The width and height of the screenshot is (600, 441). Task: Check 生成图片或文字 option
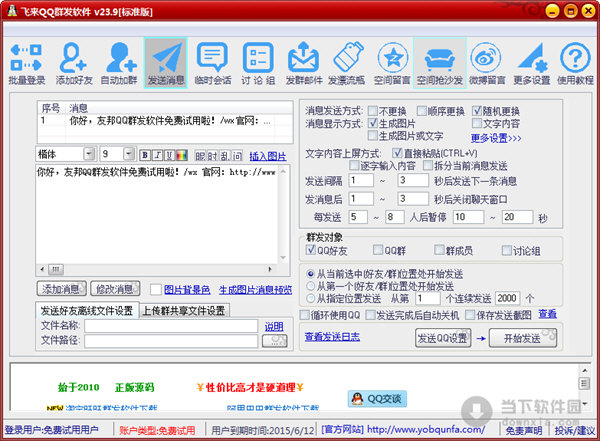click(x=373, y=135)
